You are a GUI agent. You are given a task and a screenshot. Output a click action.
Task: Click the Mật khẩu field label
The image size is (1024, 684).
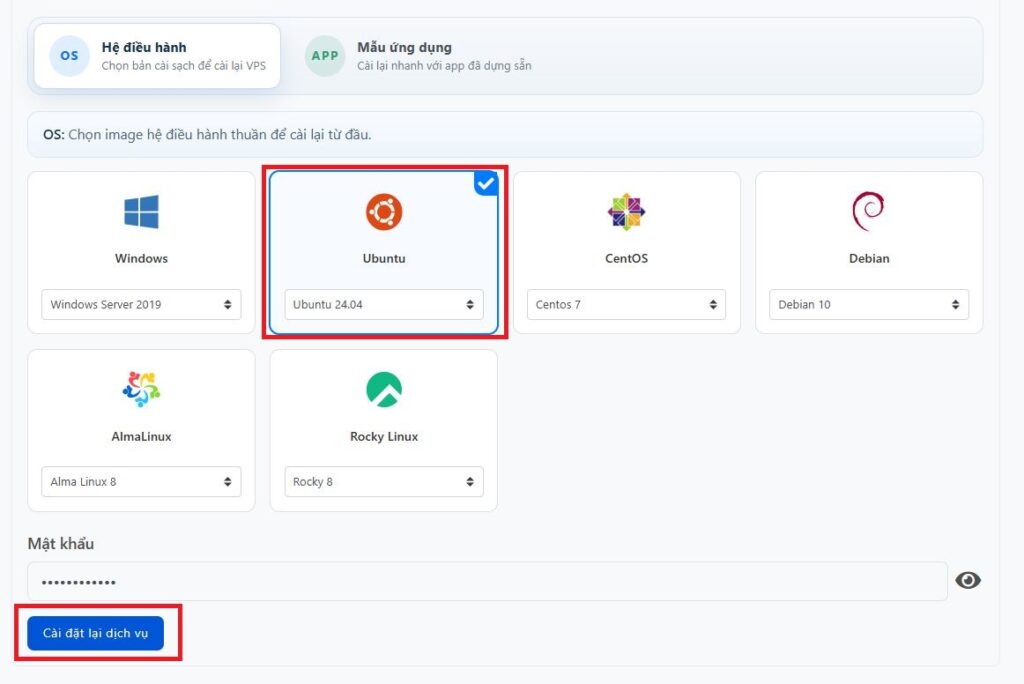(61, 544)
